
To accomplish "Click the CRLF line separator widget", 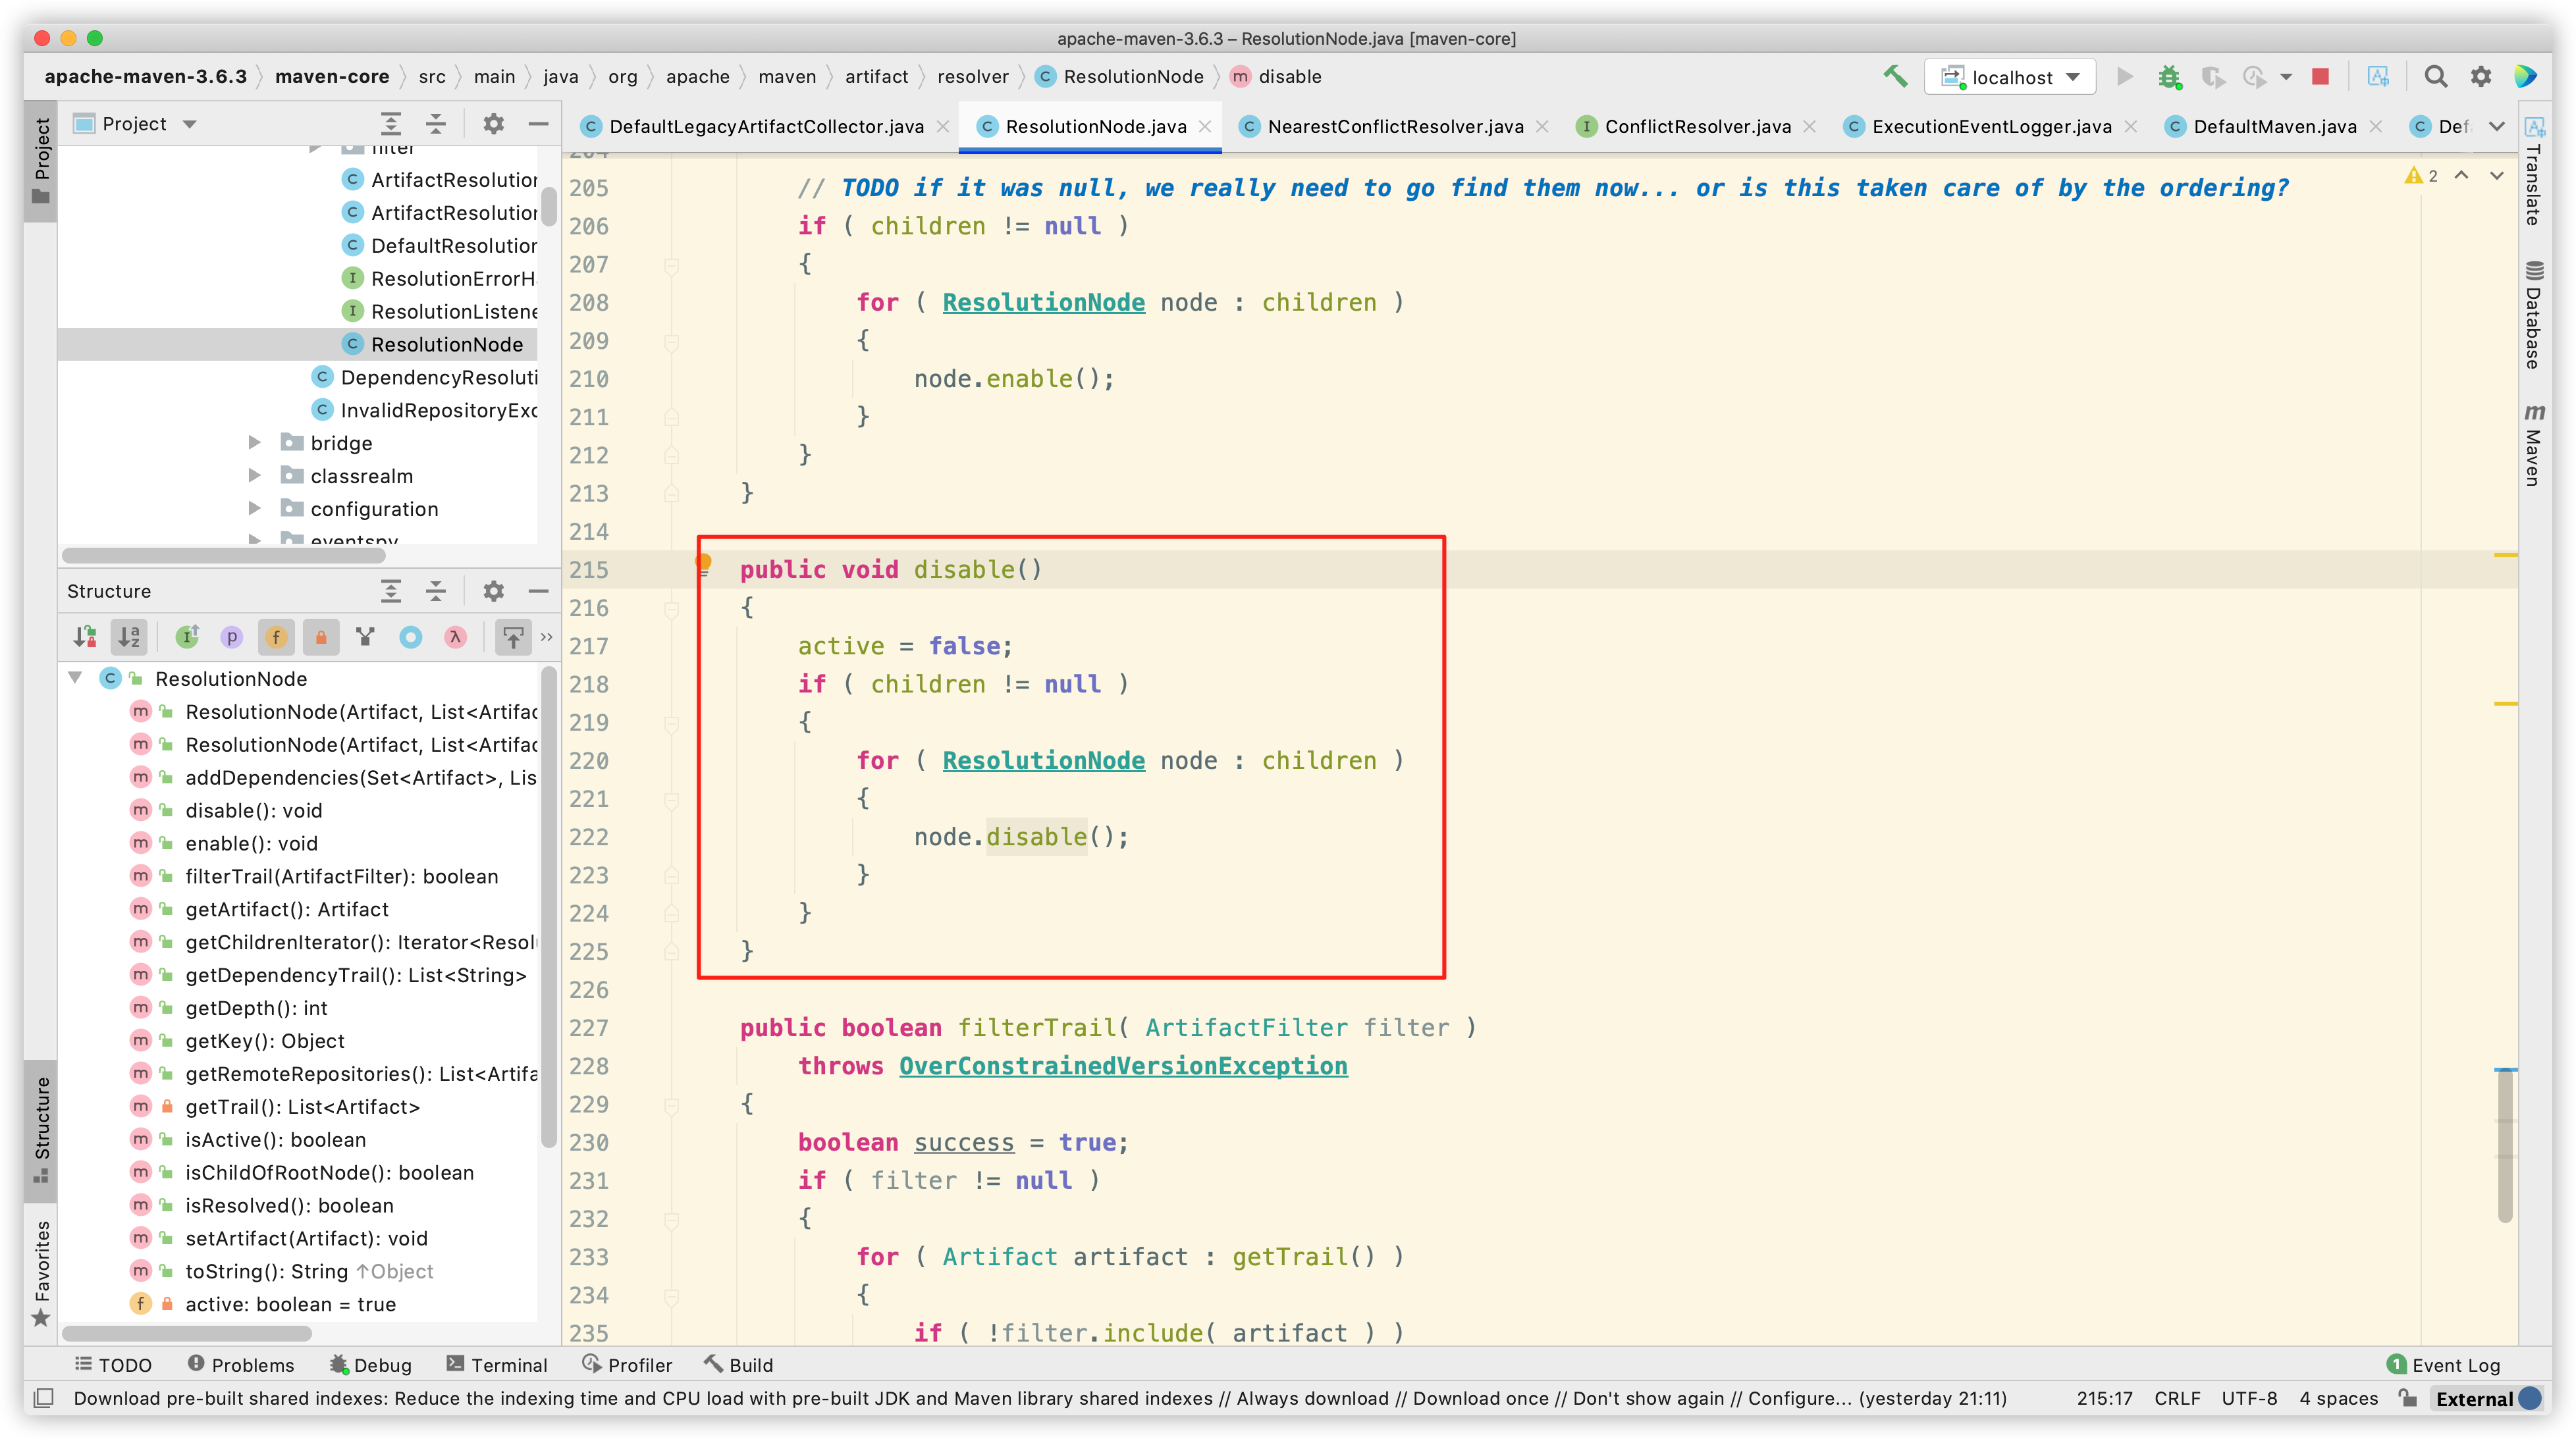I will tap(2177, 1398).
